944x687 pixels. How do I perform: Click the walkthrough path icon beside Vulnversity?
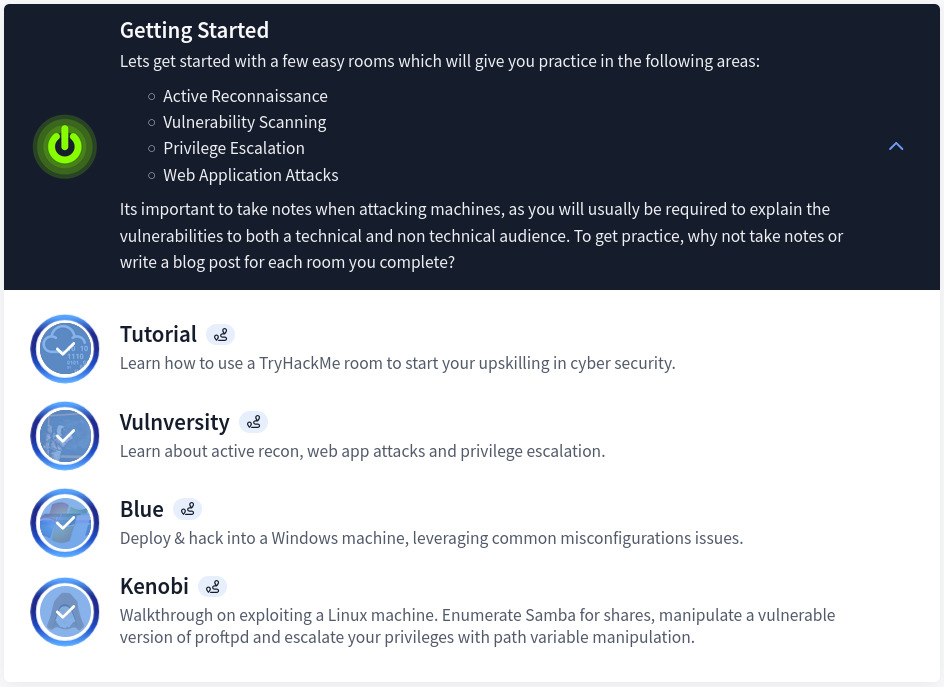[253, 422]
